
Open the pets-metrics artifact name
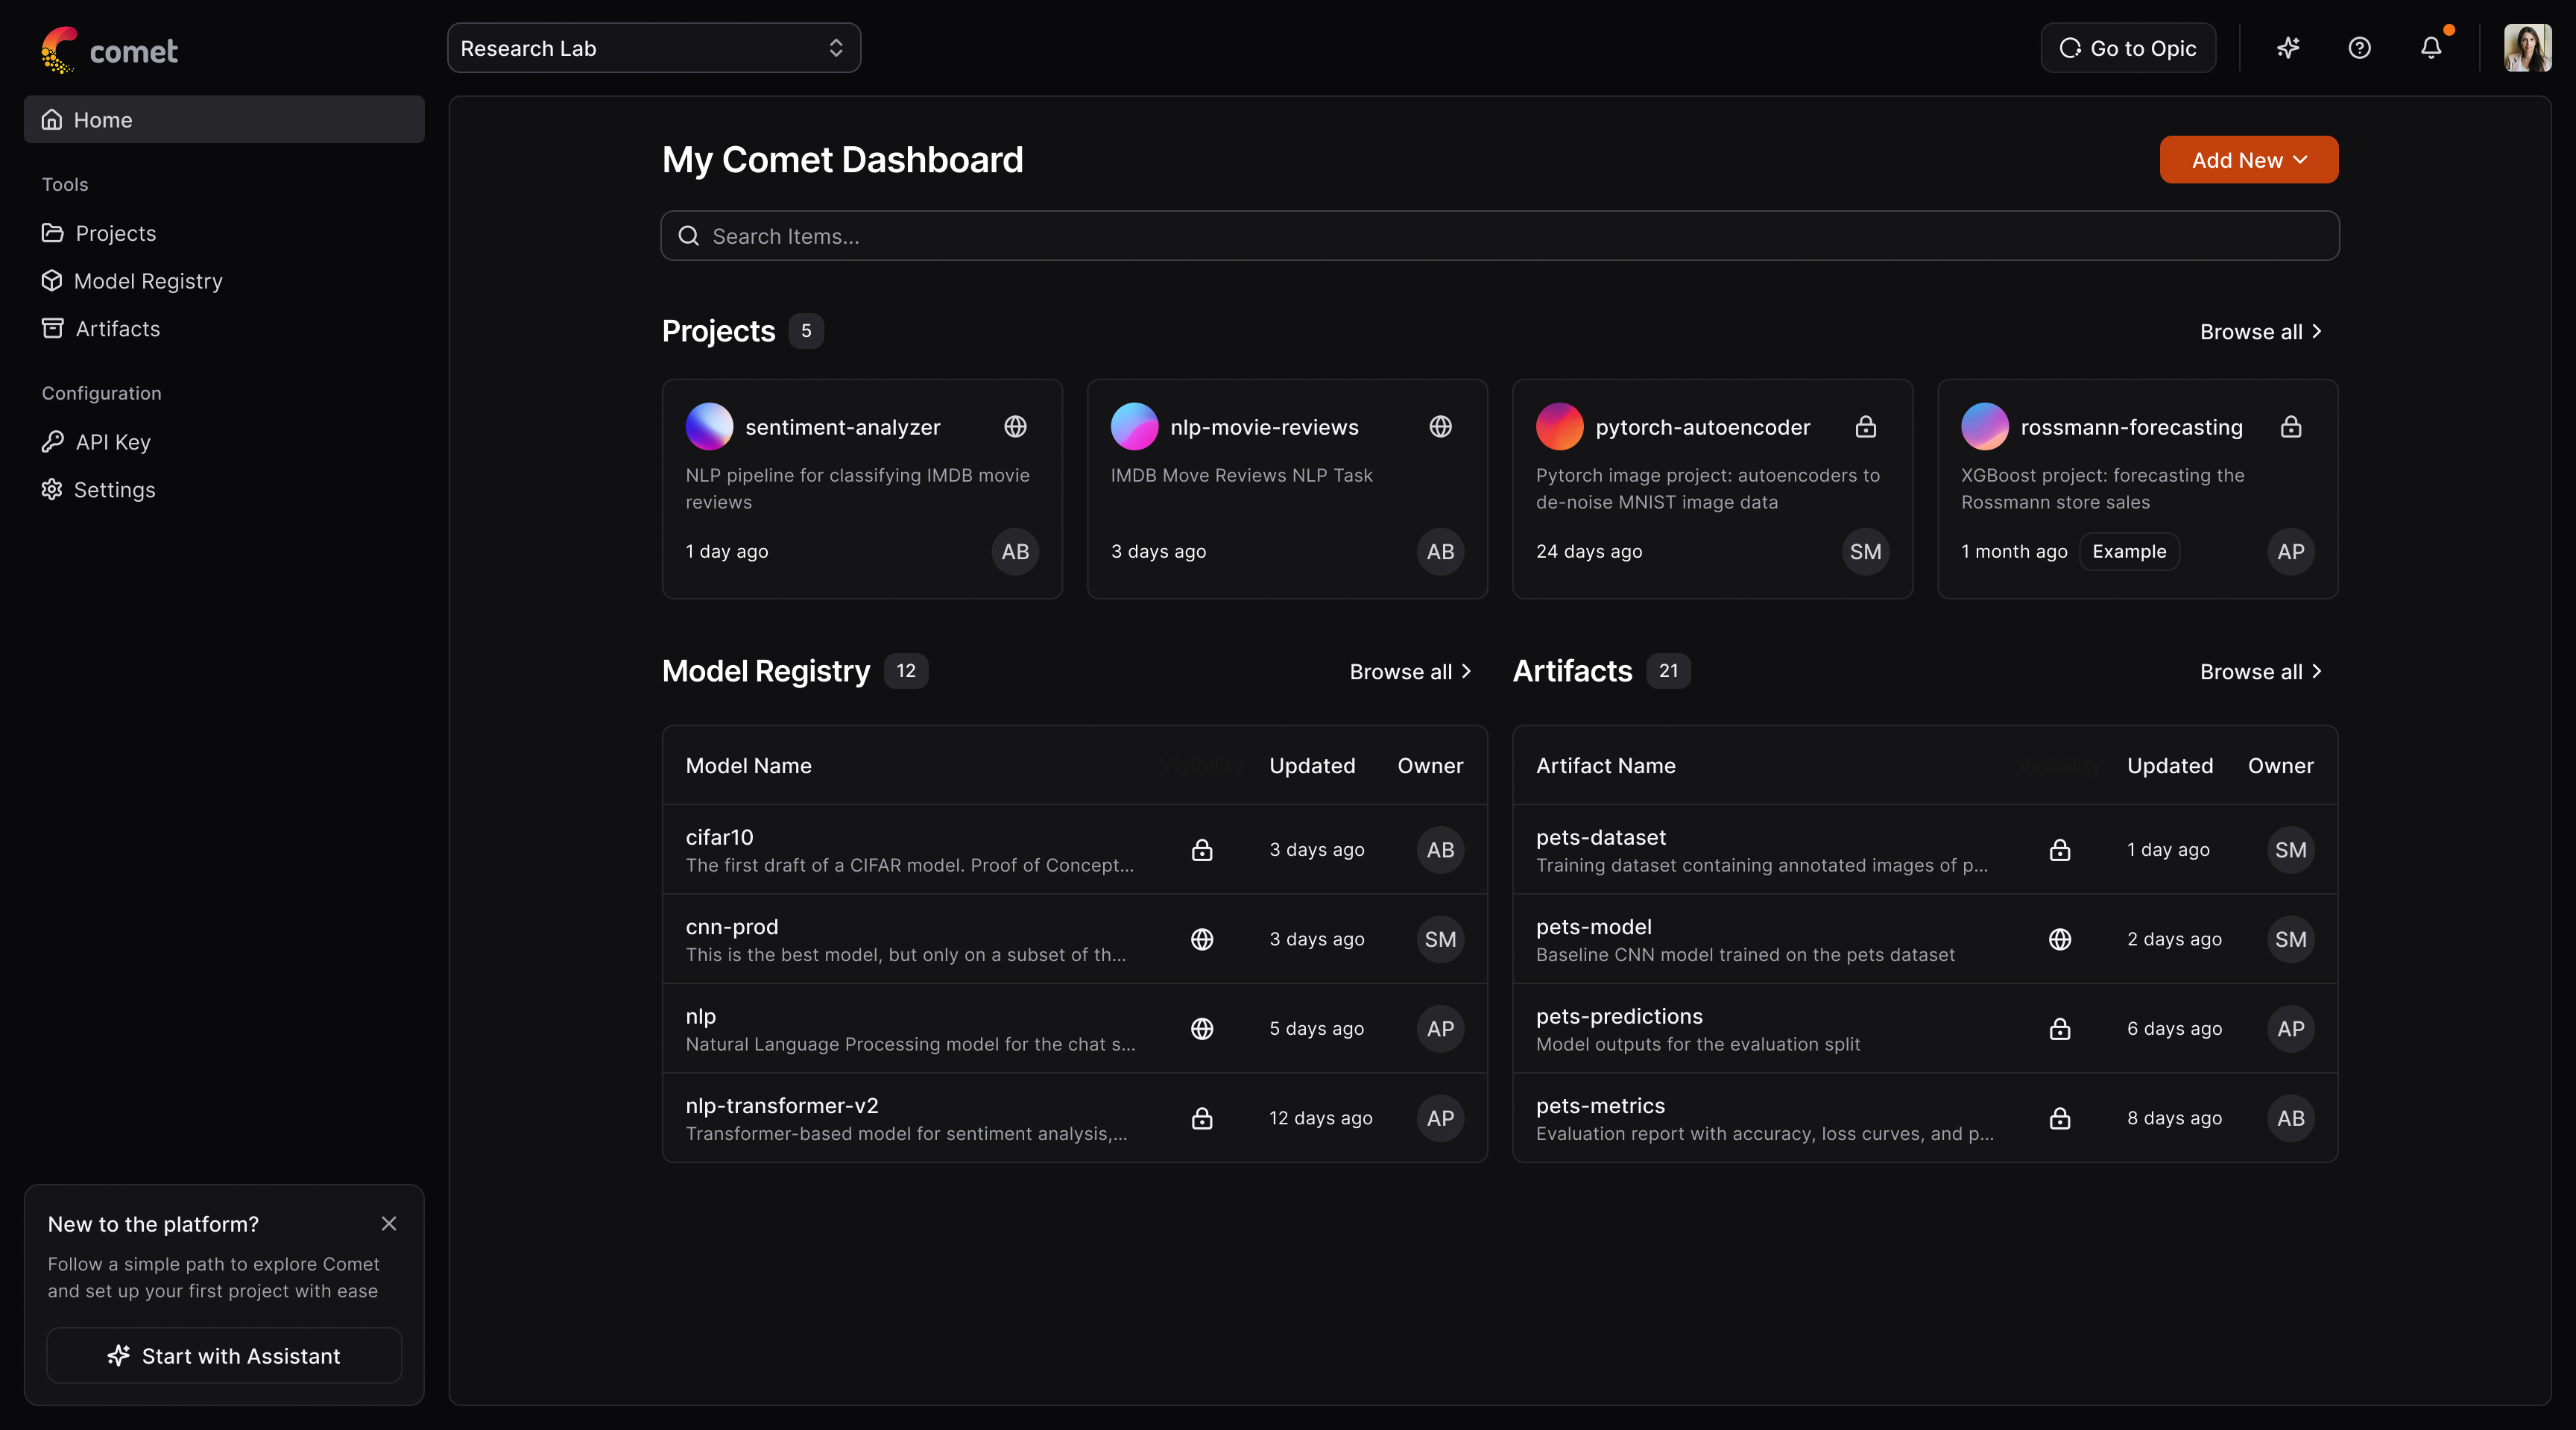[x=1600, y=1106]
